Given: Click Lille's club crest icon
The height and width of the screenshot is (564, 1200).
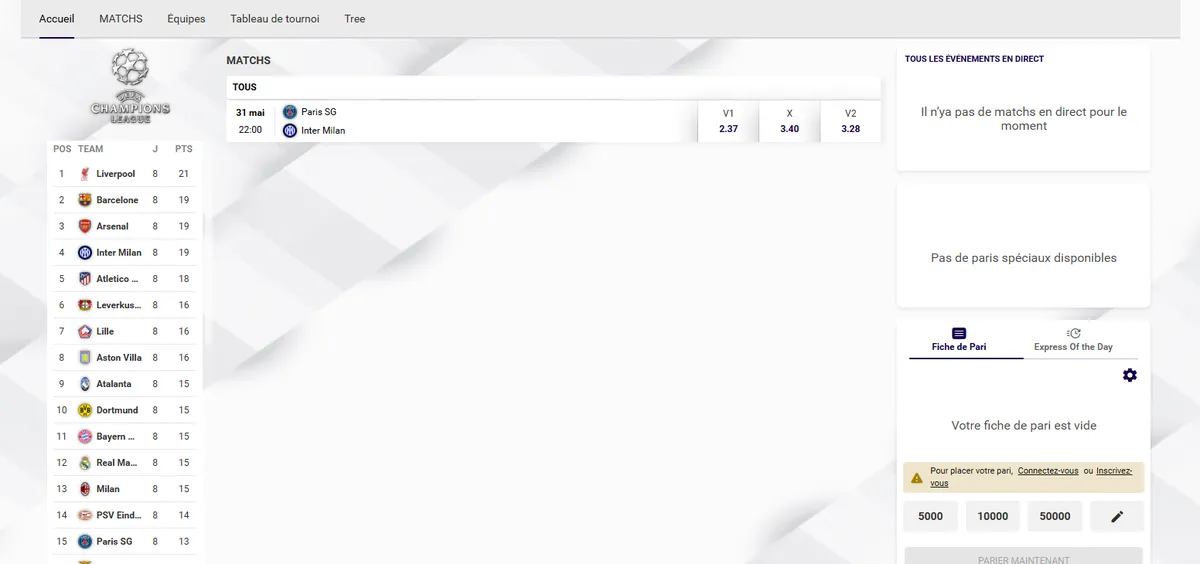Looking at the screenshot, I should [x=85, y=331].
